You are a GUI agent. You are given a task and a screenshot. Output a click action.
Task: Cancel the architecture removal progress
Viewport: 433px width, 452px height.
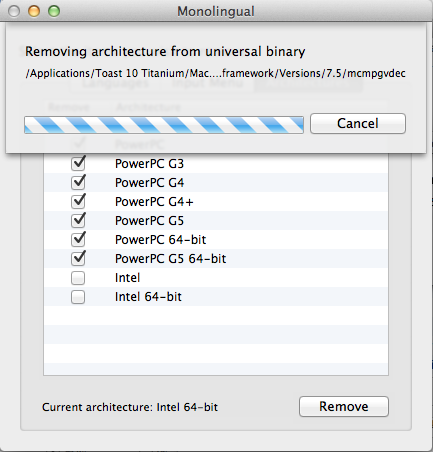358,123
